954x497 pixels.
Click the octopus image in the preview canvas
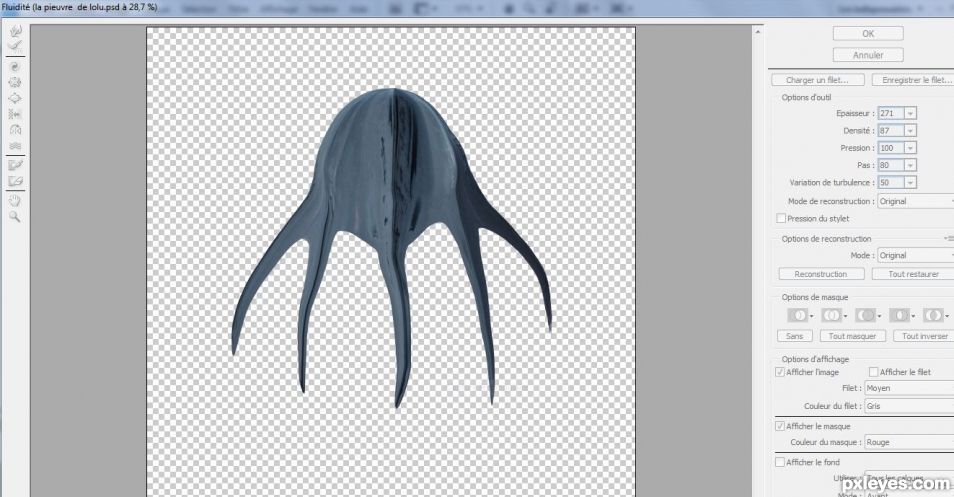[391, 246]
